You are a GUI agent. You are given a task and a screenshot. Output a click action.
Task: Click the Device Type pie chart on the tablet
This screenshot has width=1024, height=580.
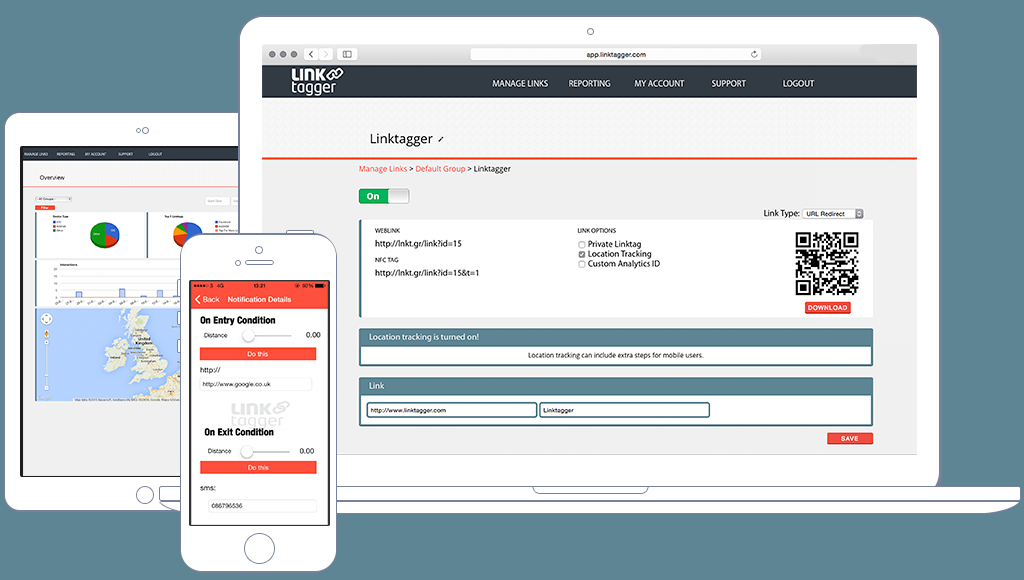(104, 235)
